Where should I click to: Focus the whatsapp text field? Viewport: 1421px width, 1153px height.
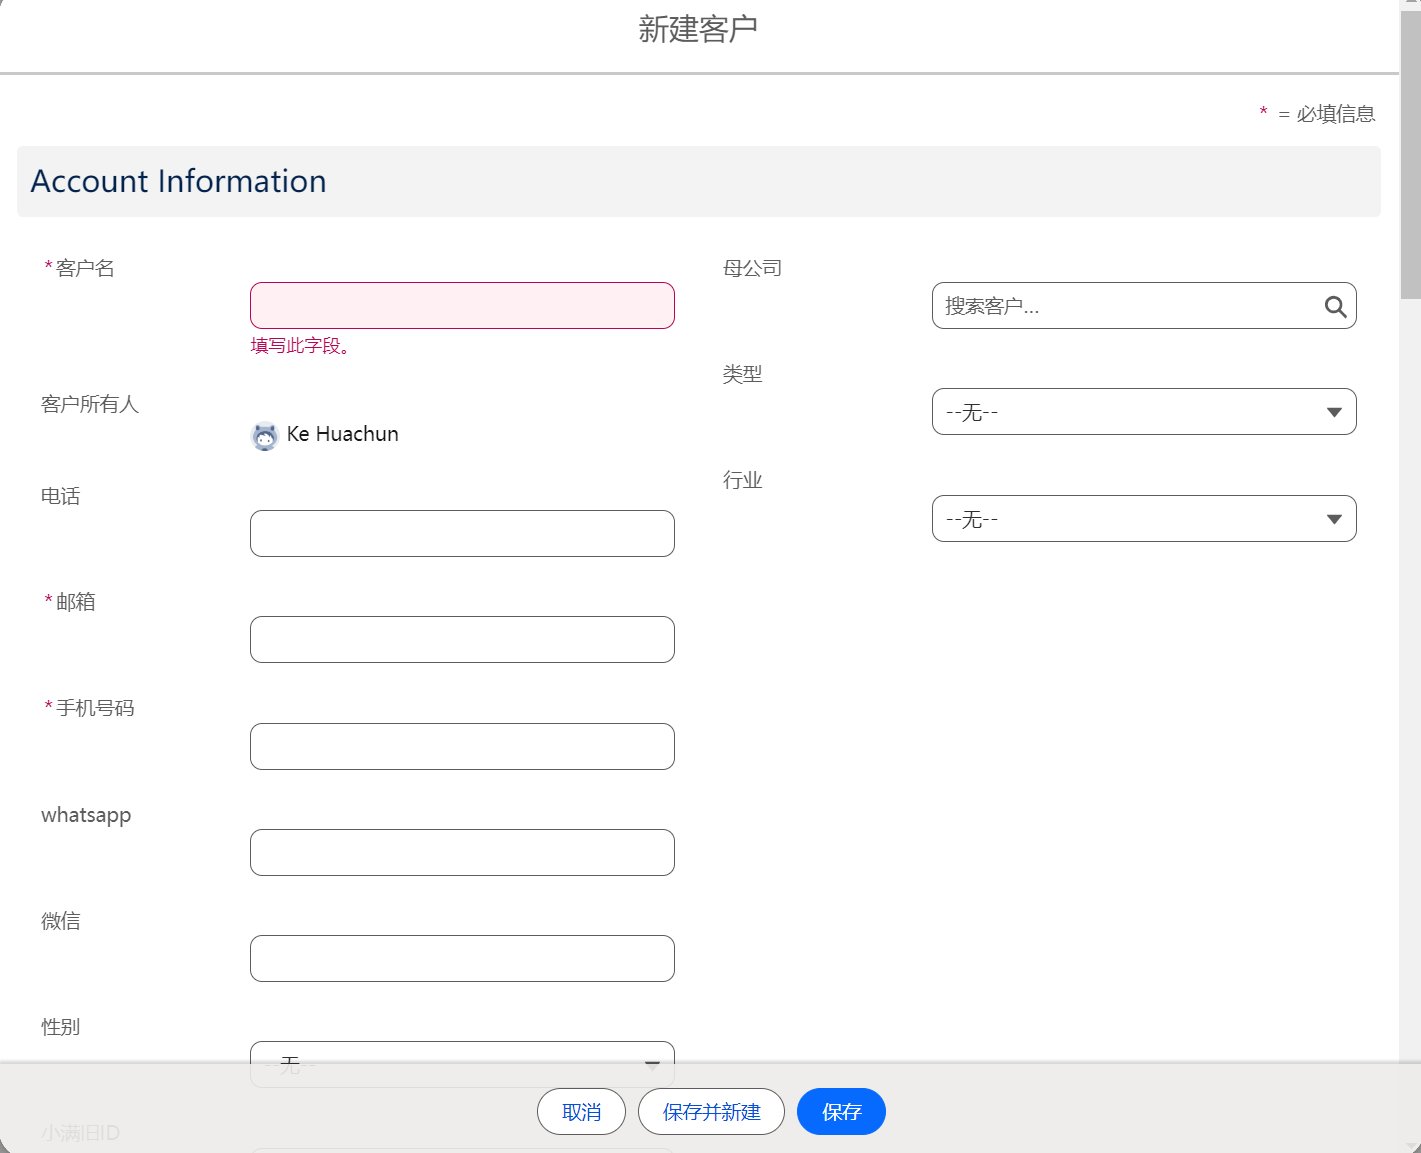pos(462,853)
